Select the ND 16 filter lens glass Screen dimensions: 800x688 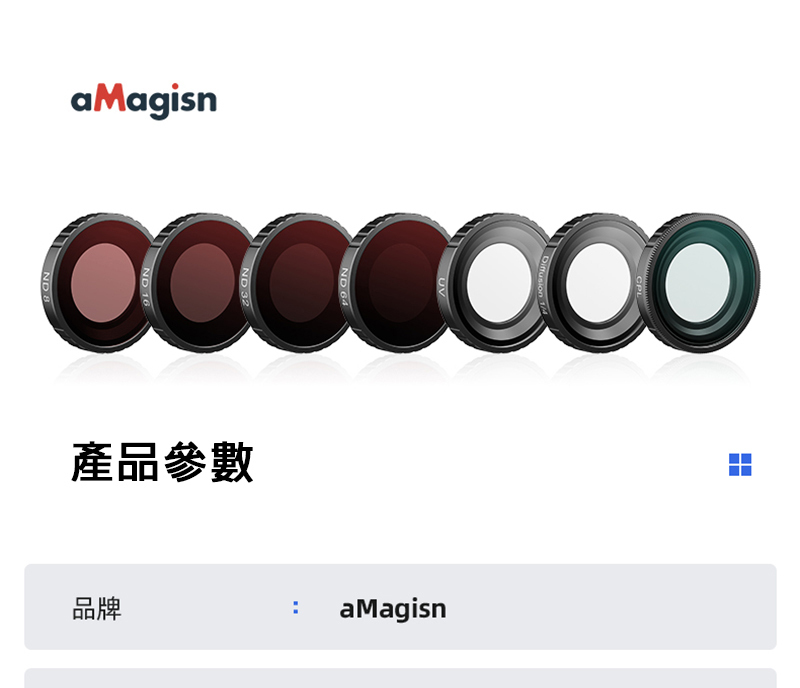coord(203,282)
